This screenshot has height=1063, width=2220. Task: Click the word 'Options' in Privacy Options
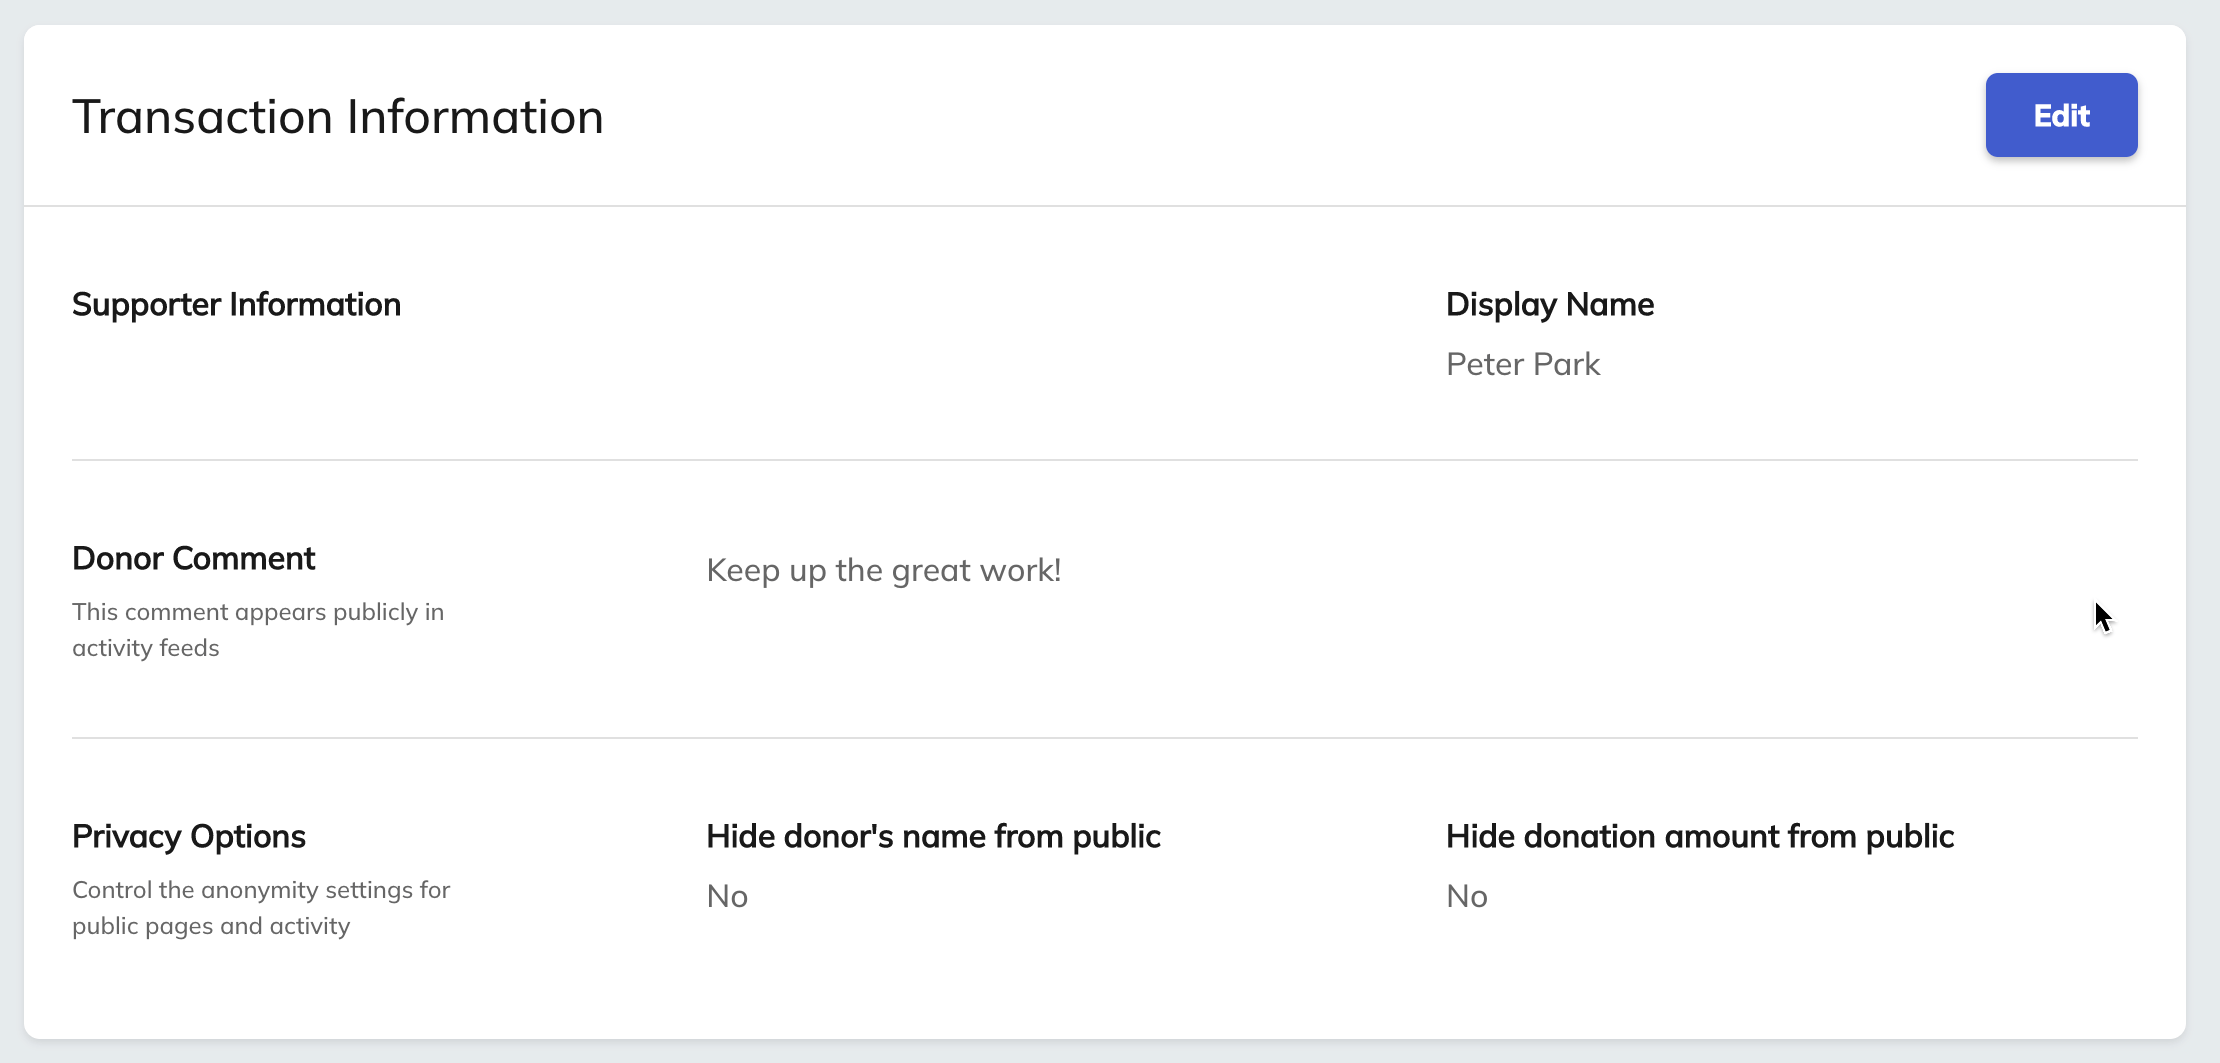[x=248, y=836]
